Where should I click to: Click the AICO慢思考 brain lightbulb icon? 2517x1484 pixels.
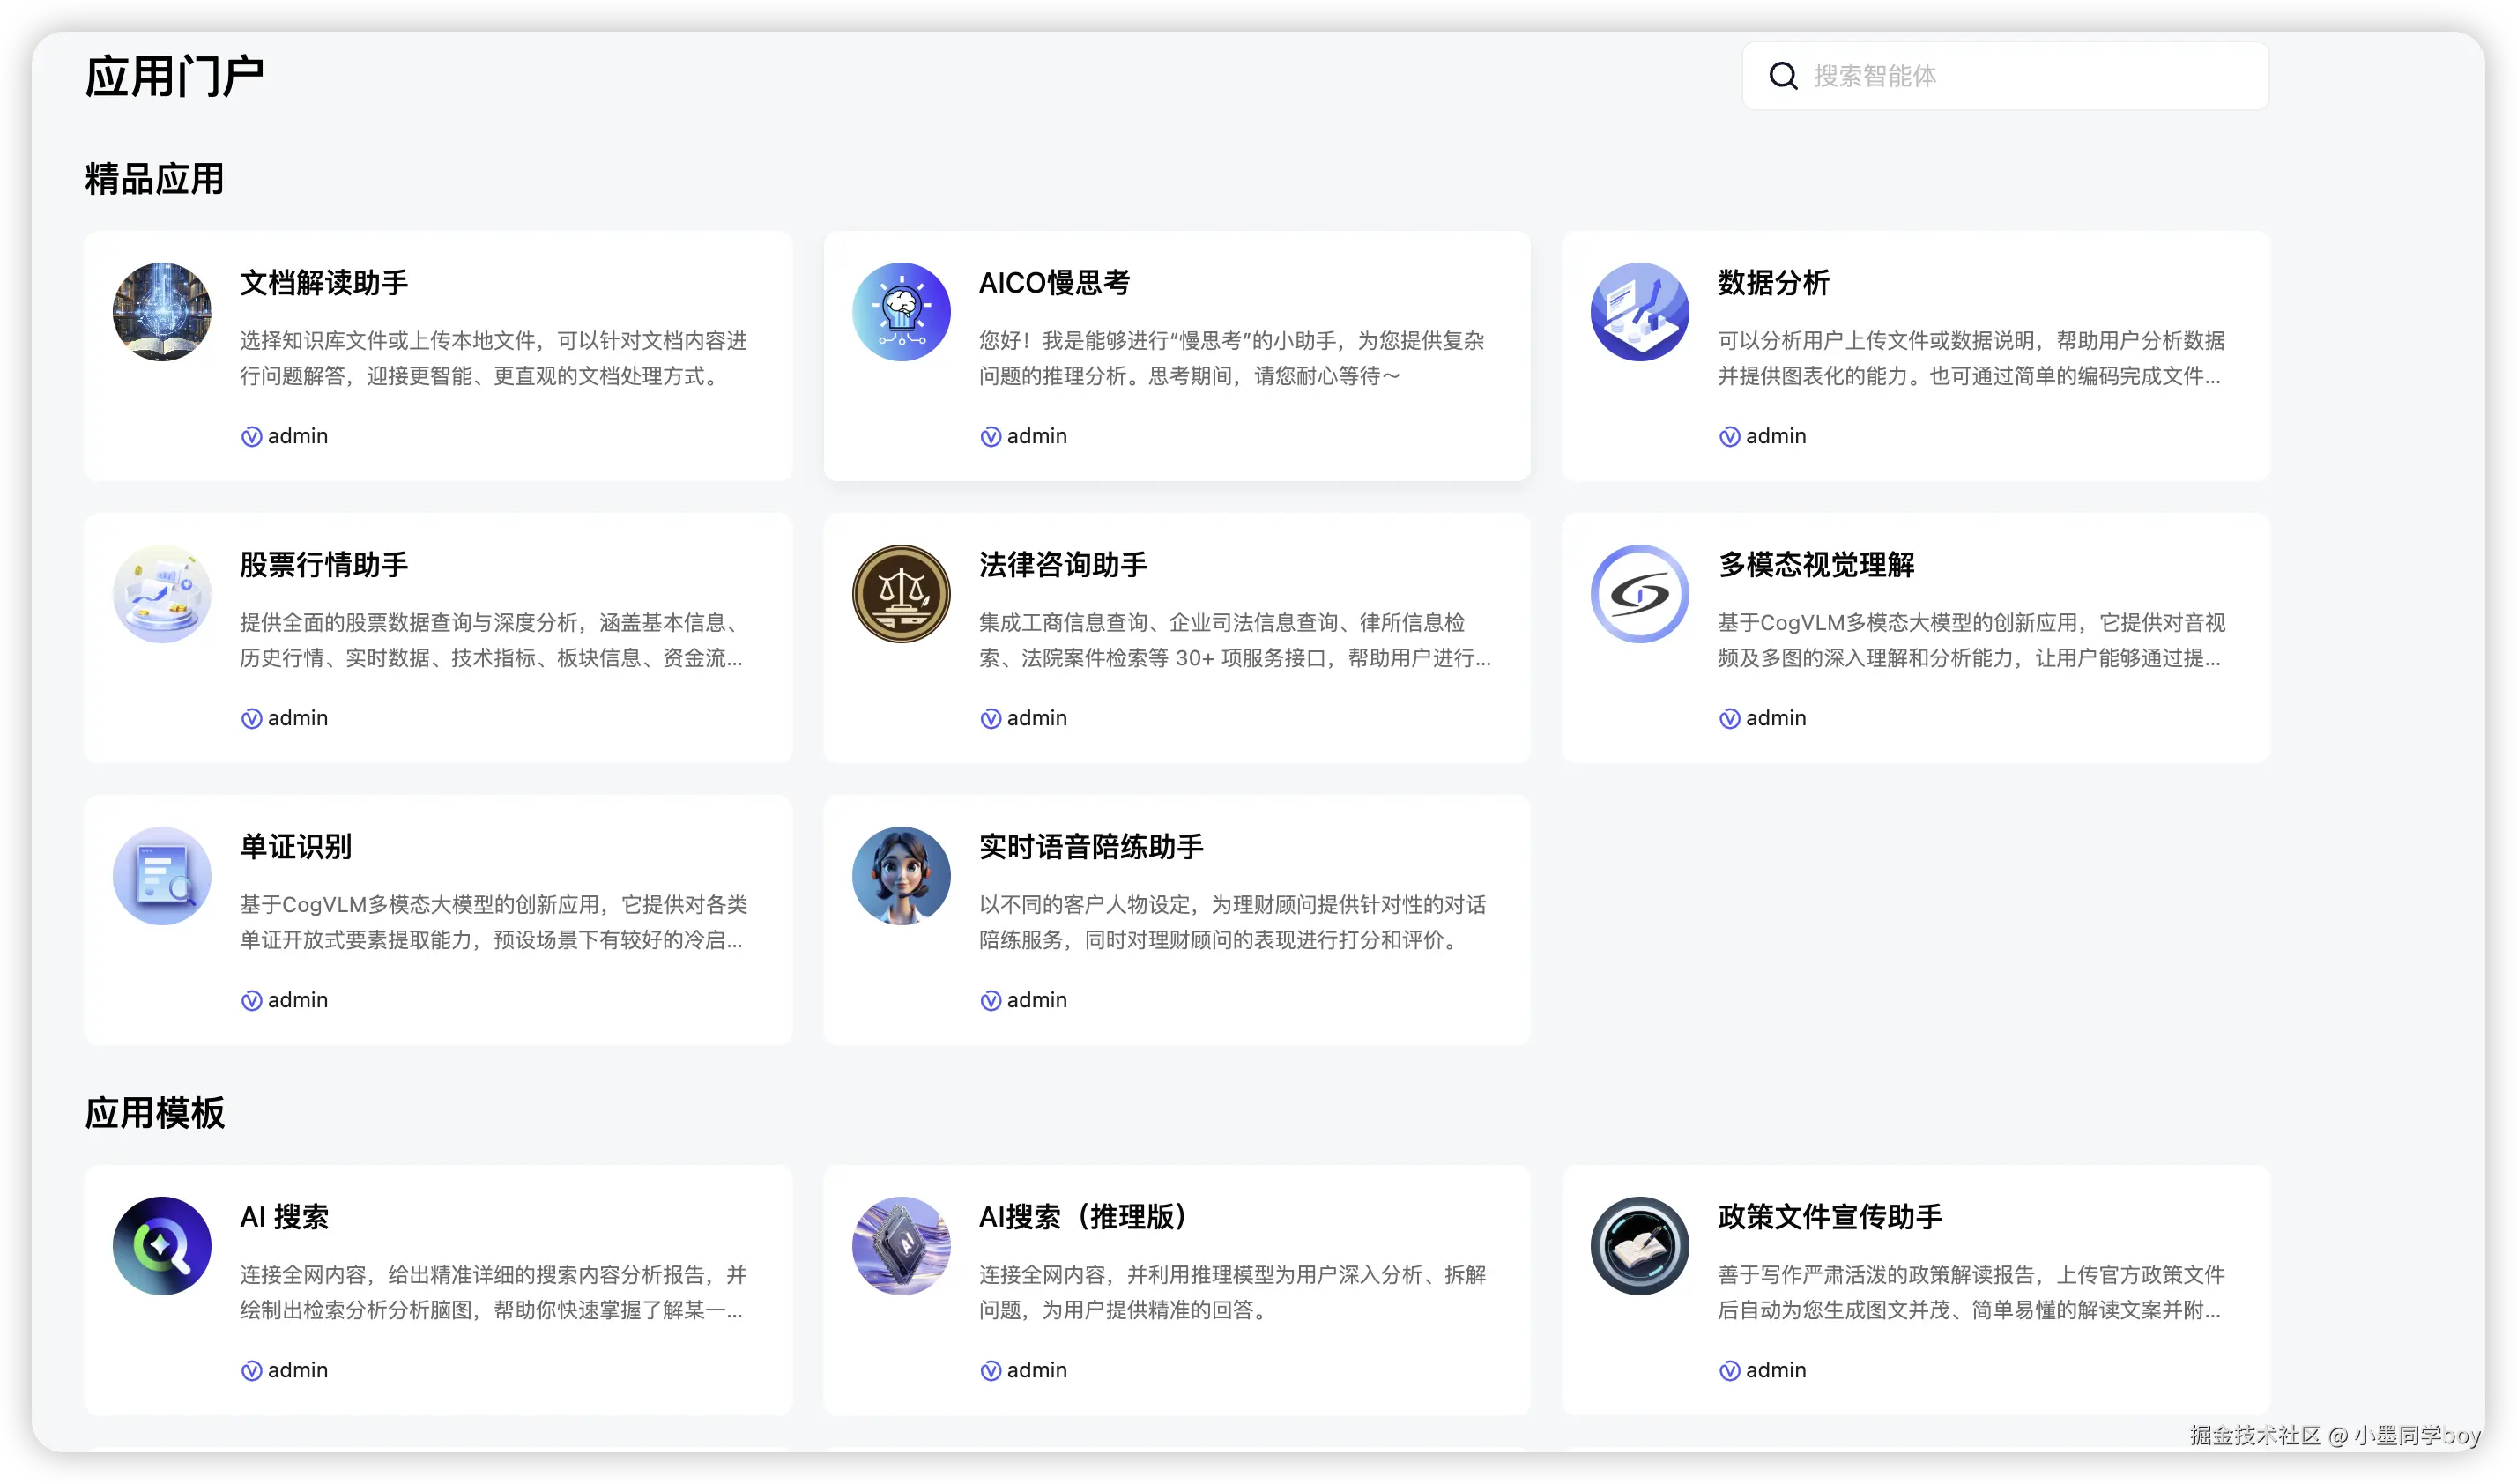[901, 312]
